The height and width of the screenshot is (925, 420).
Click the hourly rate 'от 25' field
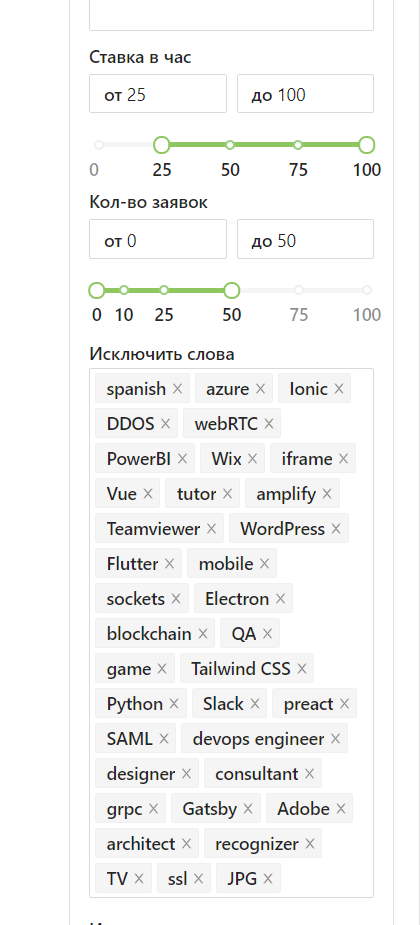(158, 94)
